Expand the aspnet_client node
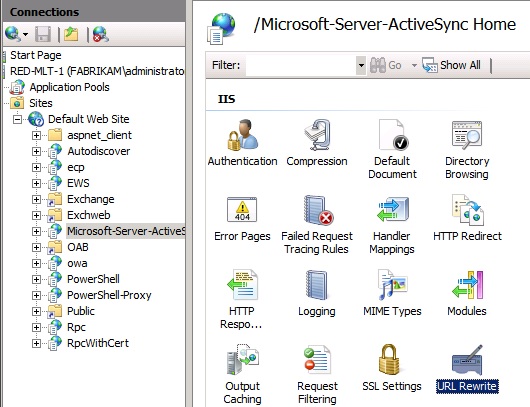 pos(36,135)
